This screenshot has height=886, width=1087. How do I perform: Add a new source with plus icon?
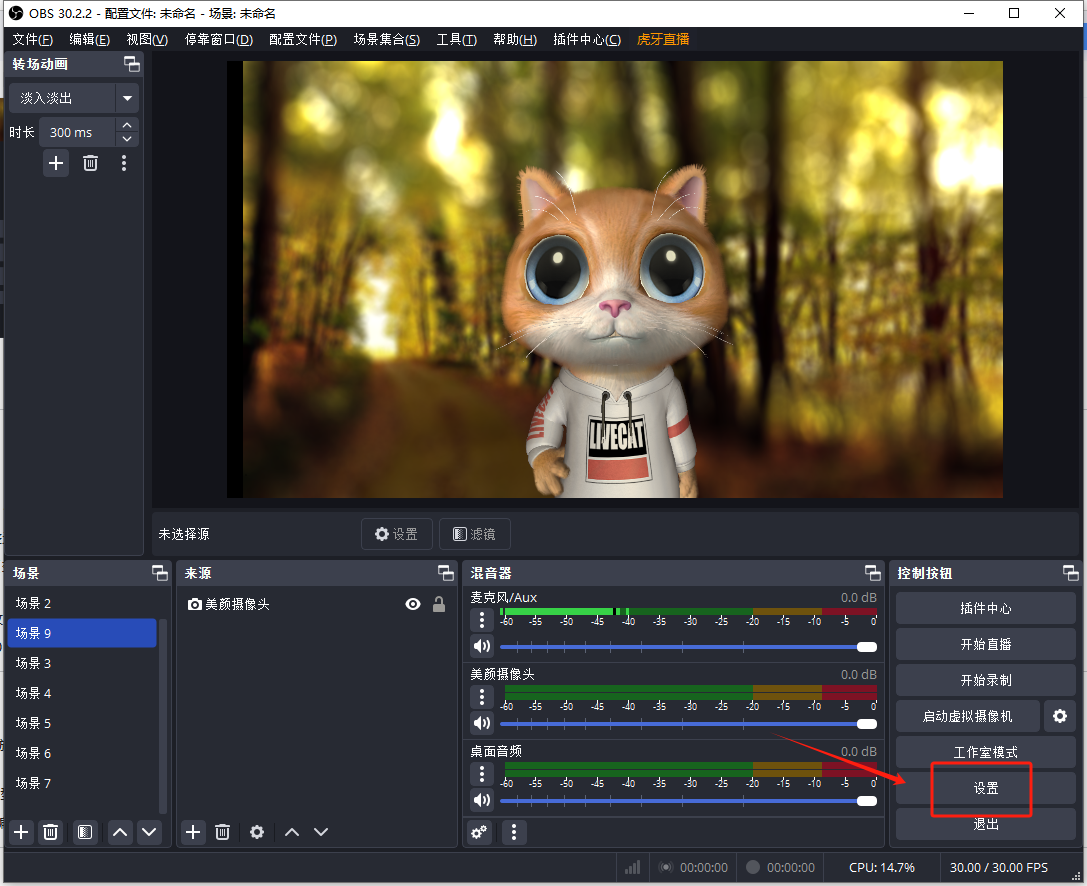coord(193,832)
